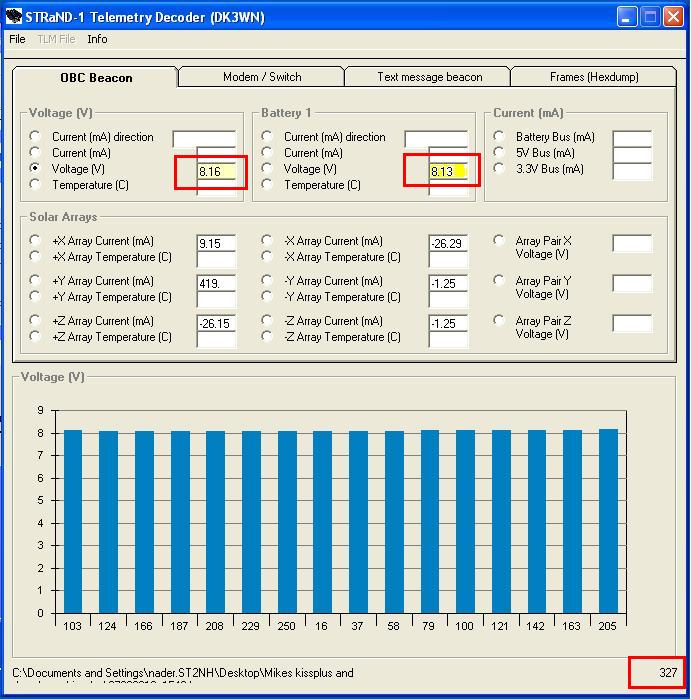Click Voltage group Current direction empty field
The width and height of the screenshot is (691, 699).
(204, 139)
